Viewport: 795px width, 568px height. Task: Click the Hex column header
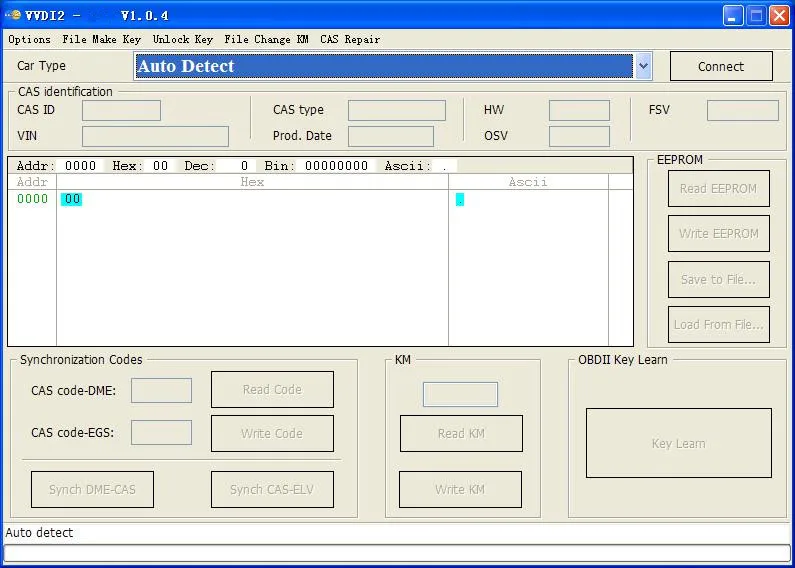(252, 182)
